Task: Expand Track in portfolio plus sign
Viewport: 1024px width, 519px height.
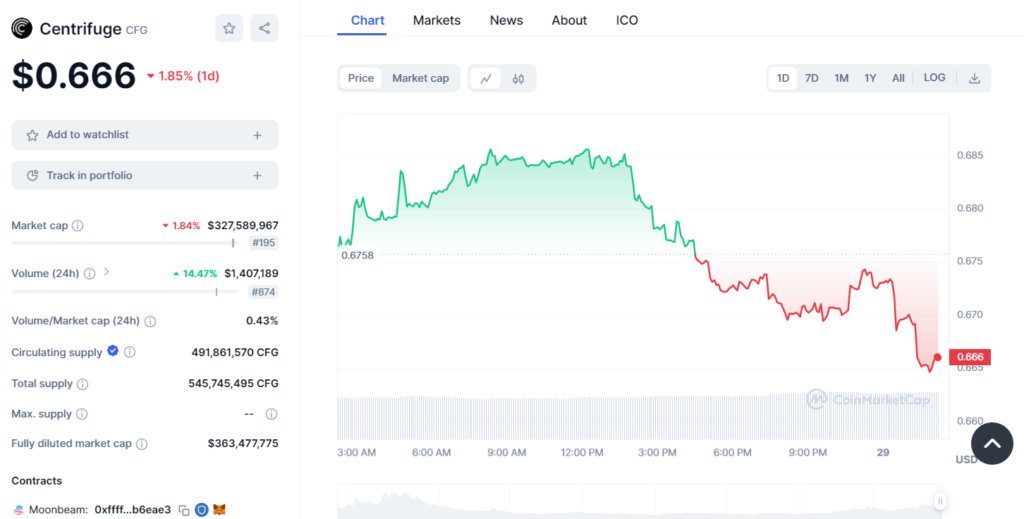Action: [257, 176]
